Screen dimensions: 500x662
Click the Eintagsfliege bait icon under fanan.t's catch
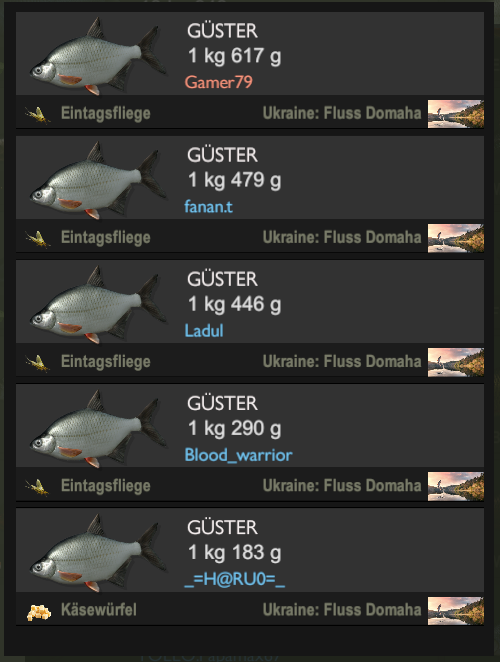pos(38,239)
